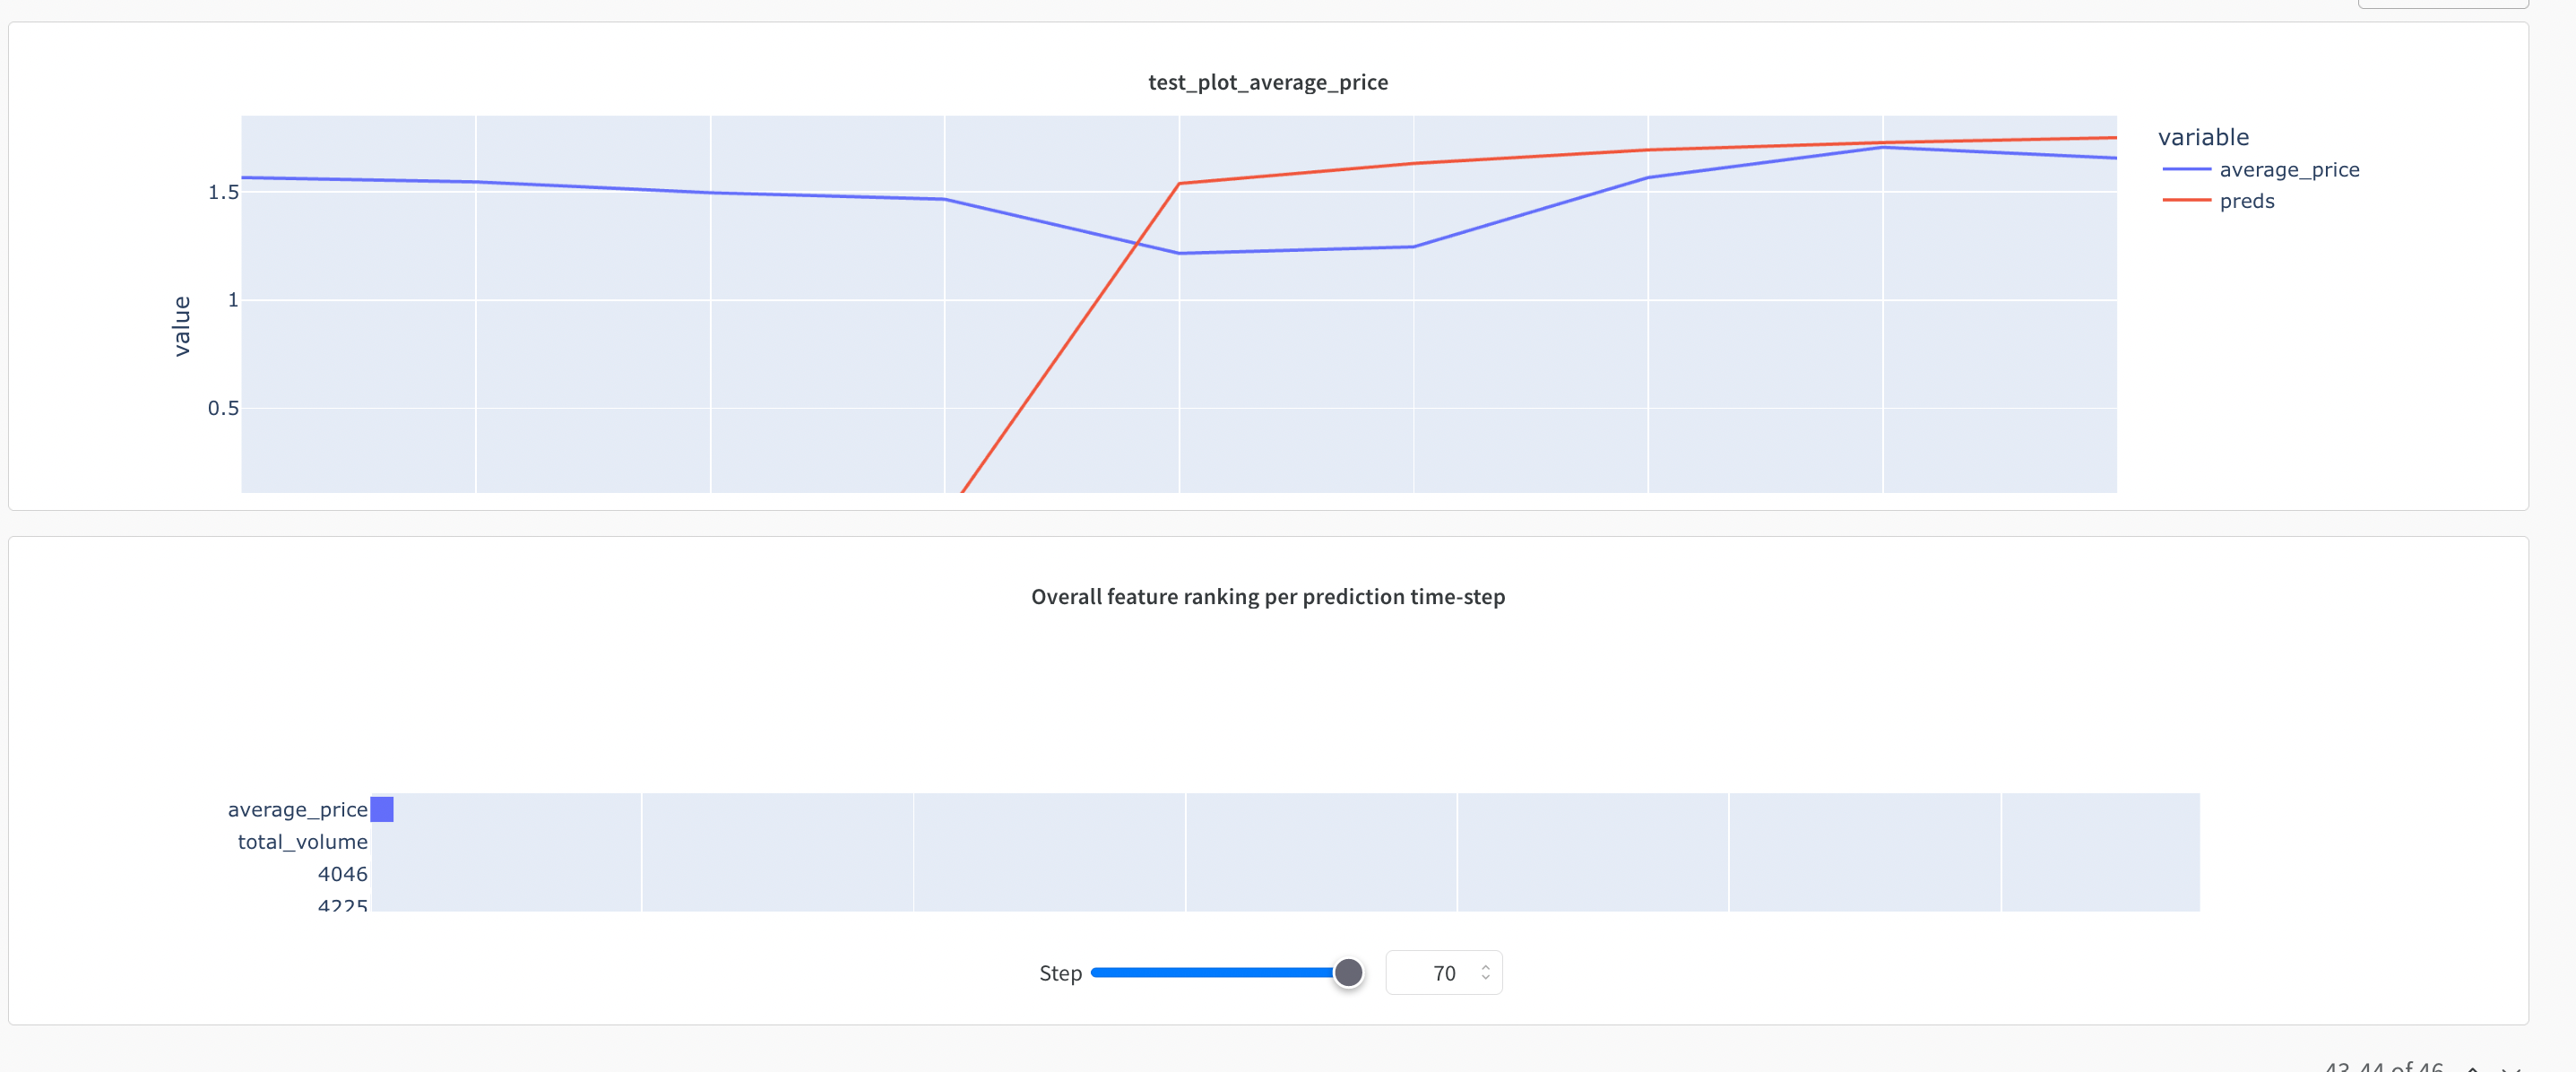The width and height of the screenshot is (2576, 1072).
Task: Click the Step slider handle
Action: pos(1348,972)
